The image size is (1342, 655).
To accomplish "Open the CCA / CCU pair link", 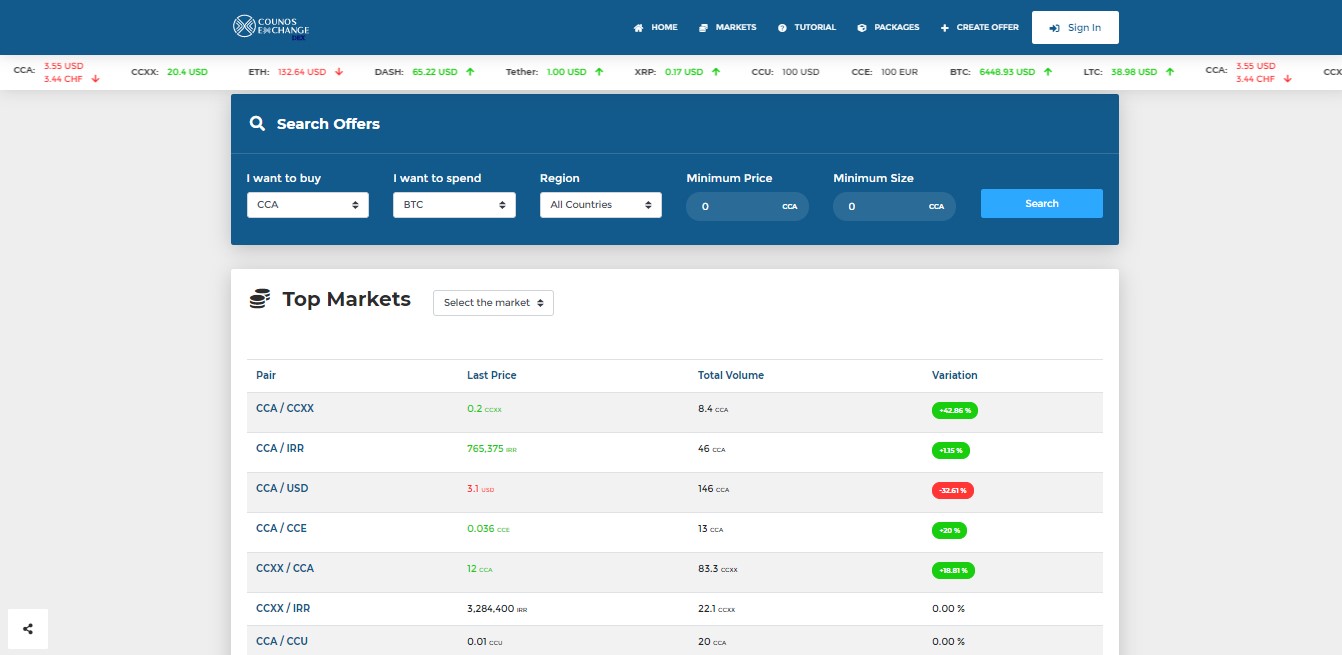I will coord(282,641).
